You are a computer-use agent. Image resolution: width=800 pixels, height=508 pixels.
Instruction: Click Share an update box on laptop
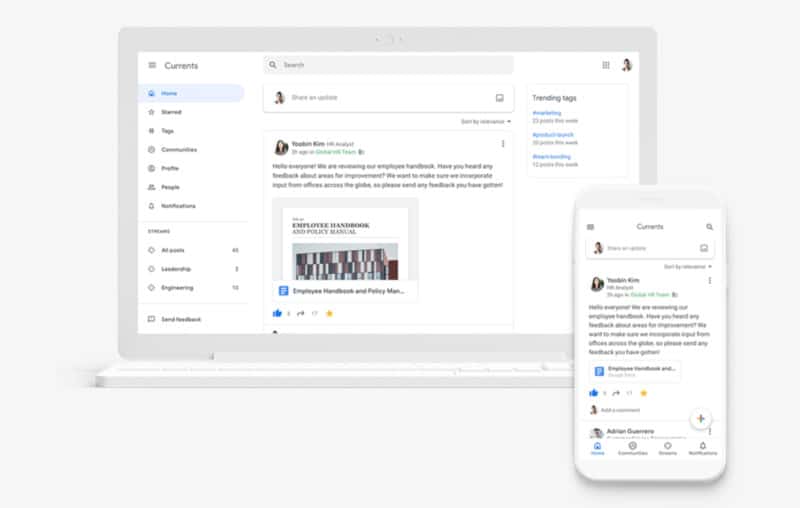pyautogui.click(x=388, y=97)
